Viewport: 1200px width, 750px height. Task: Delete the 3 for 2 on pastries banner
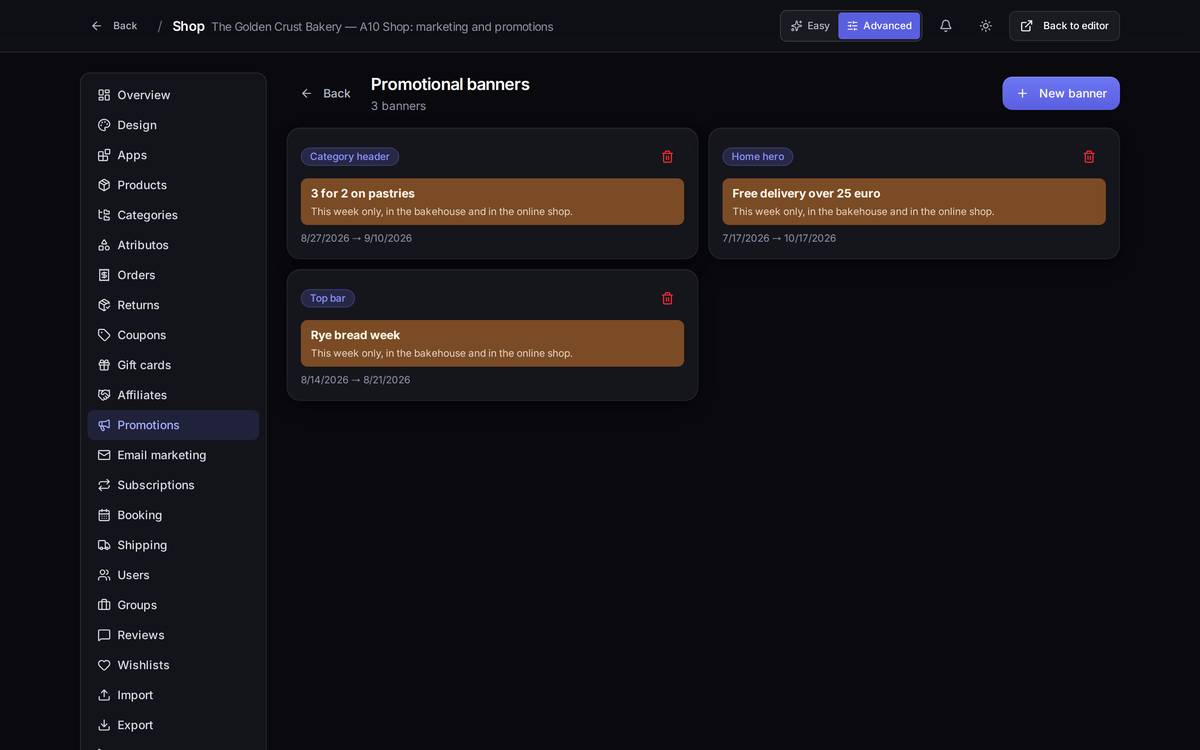click(668, 157)
